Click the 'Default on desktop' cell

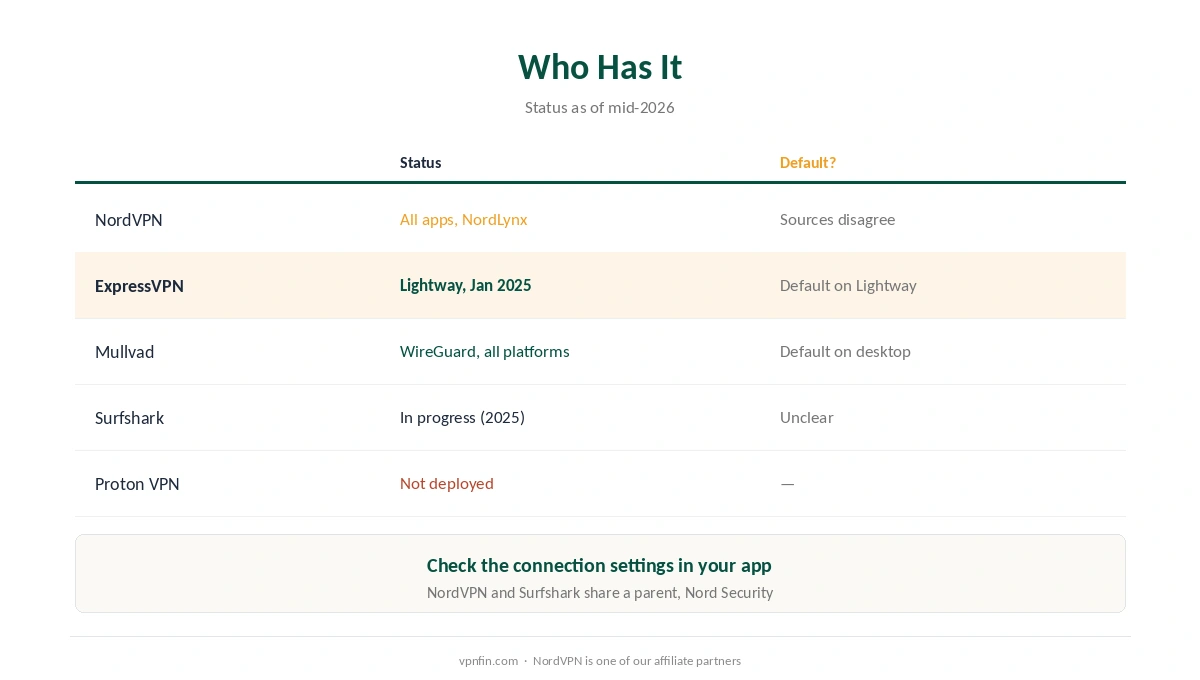tap(845, 351)
